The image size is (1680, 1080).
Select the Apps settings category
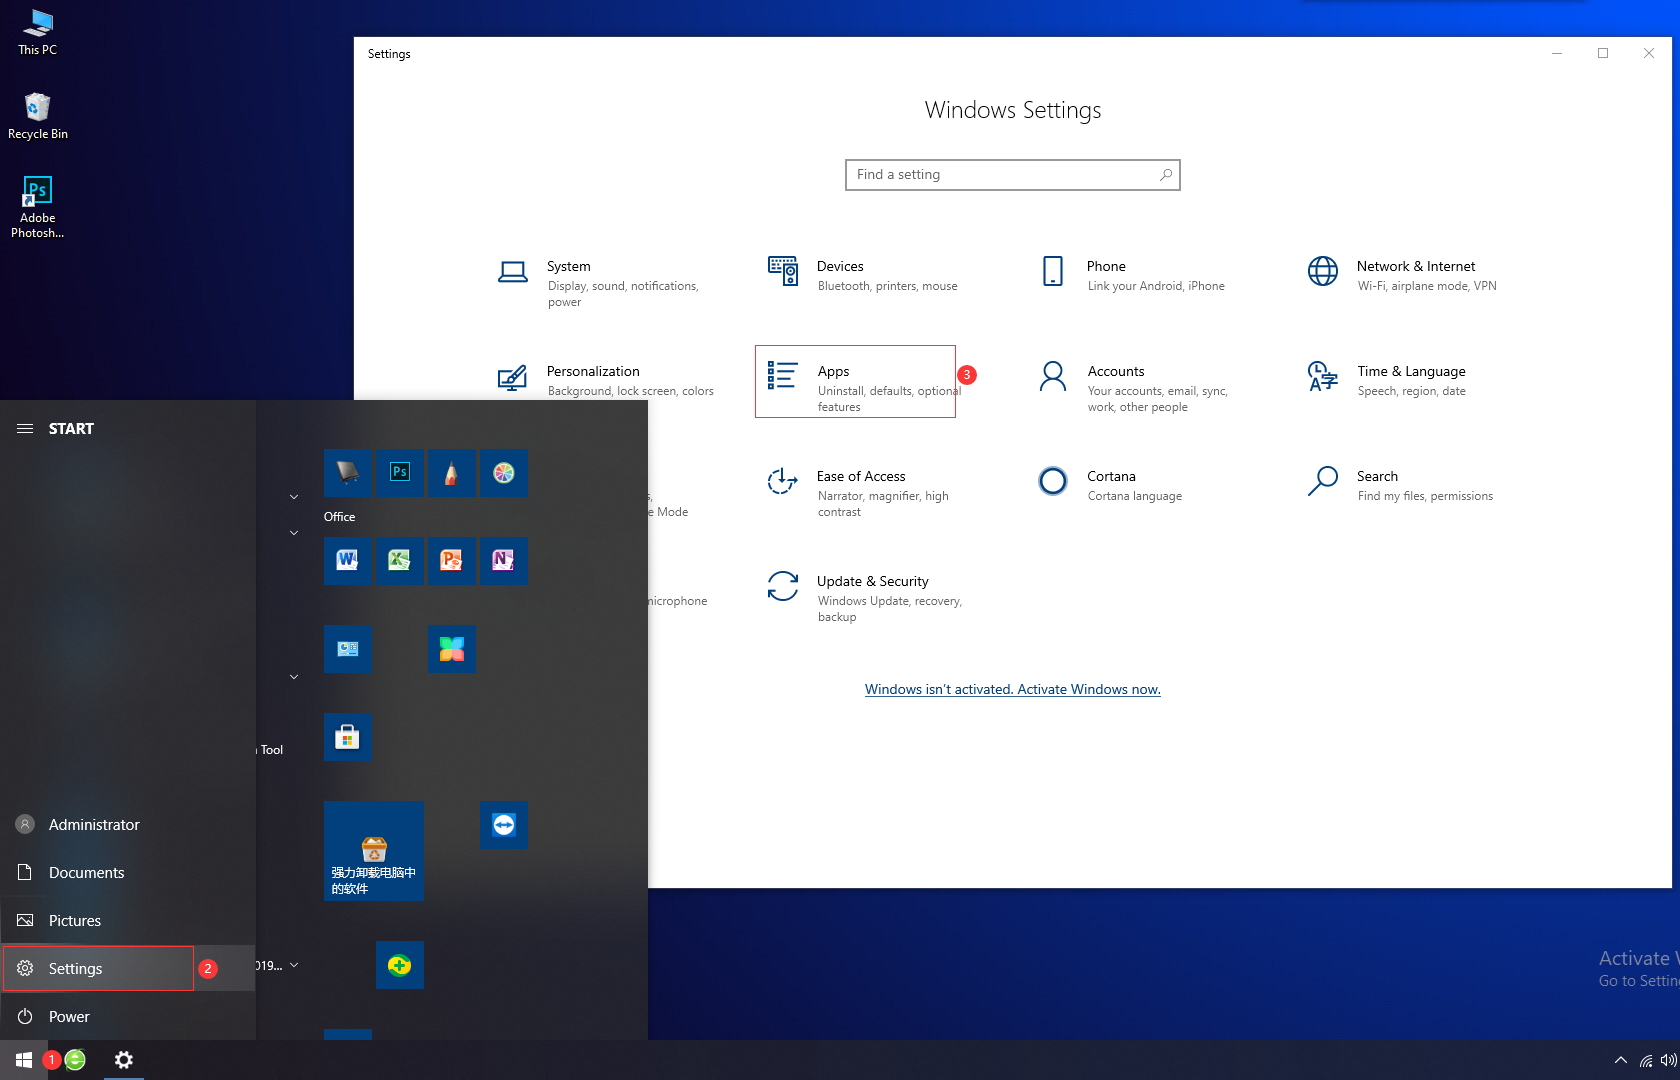pyautogui.click(x=855, y=381)
